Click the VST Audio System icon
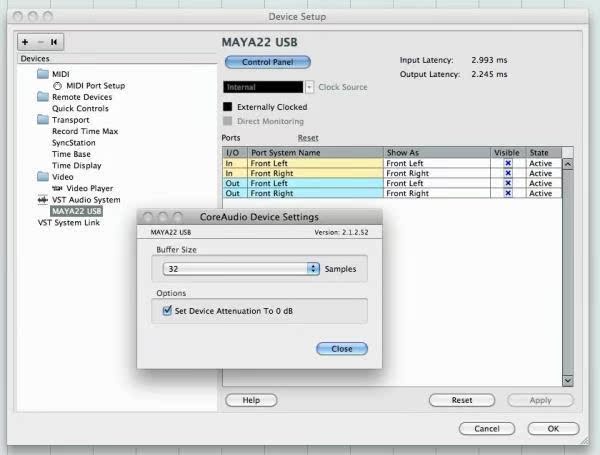 pos(42,199)
